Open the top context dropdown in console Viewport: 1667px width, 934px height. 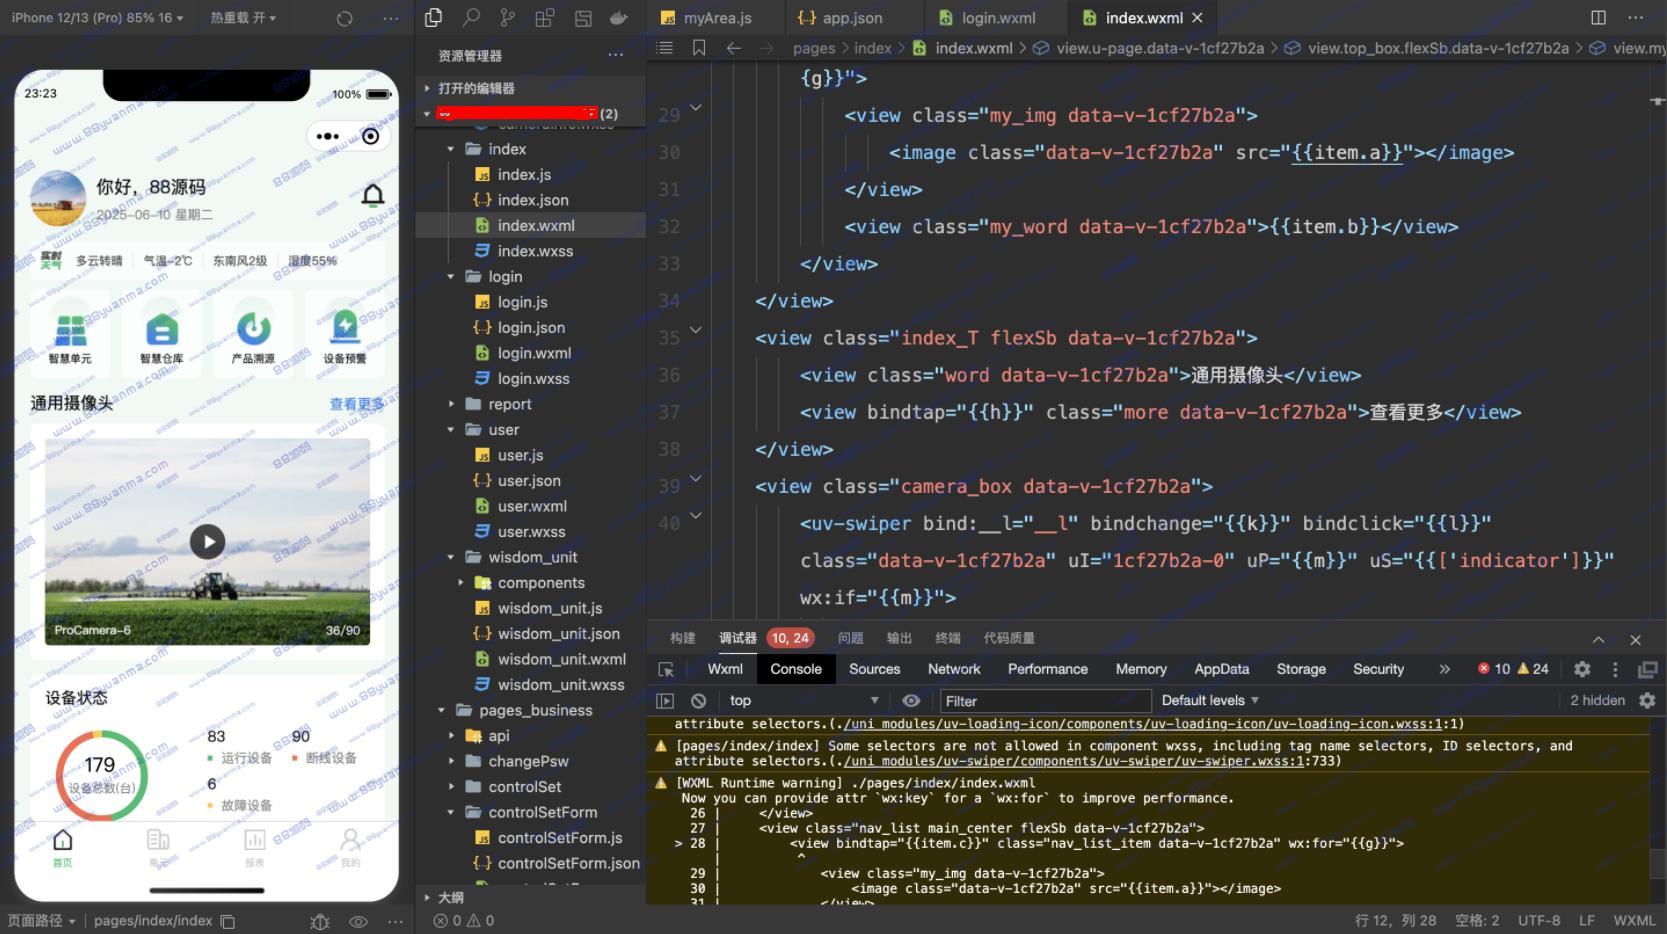[x=804, y=701]
